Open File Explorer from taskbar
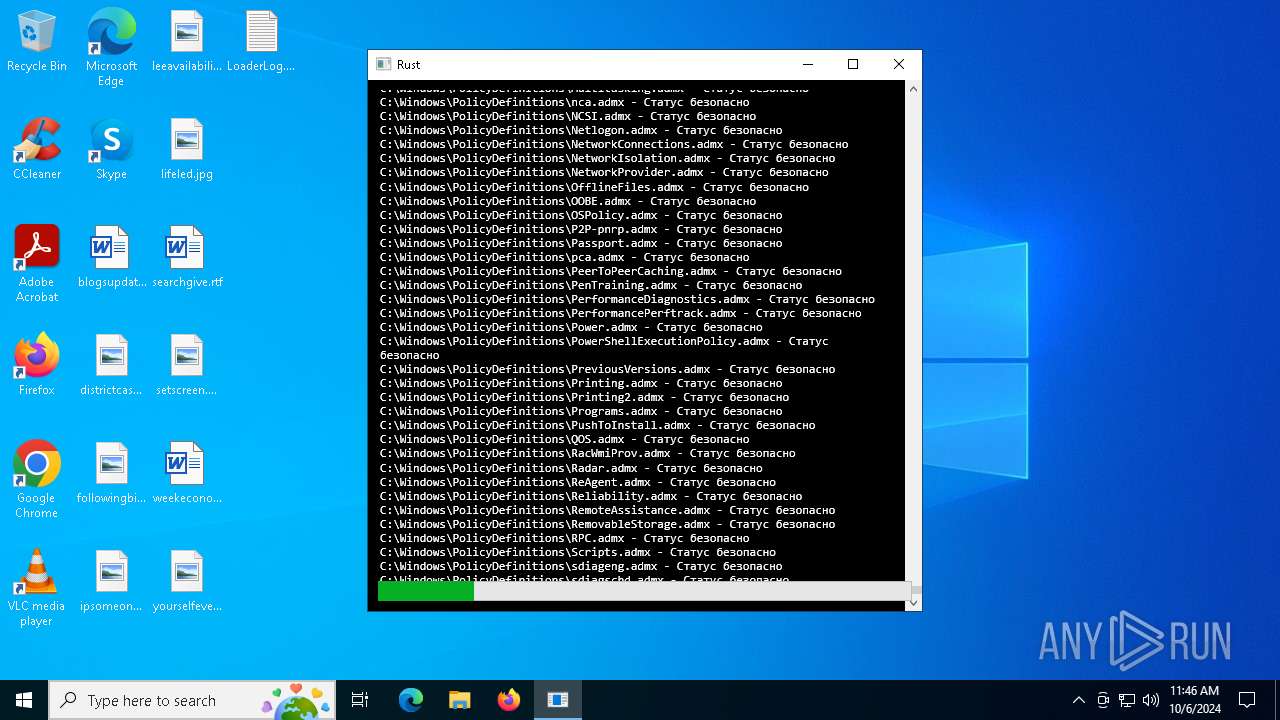Viewport: 1280px width, 720px height. (x=460, y=700)
